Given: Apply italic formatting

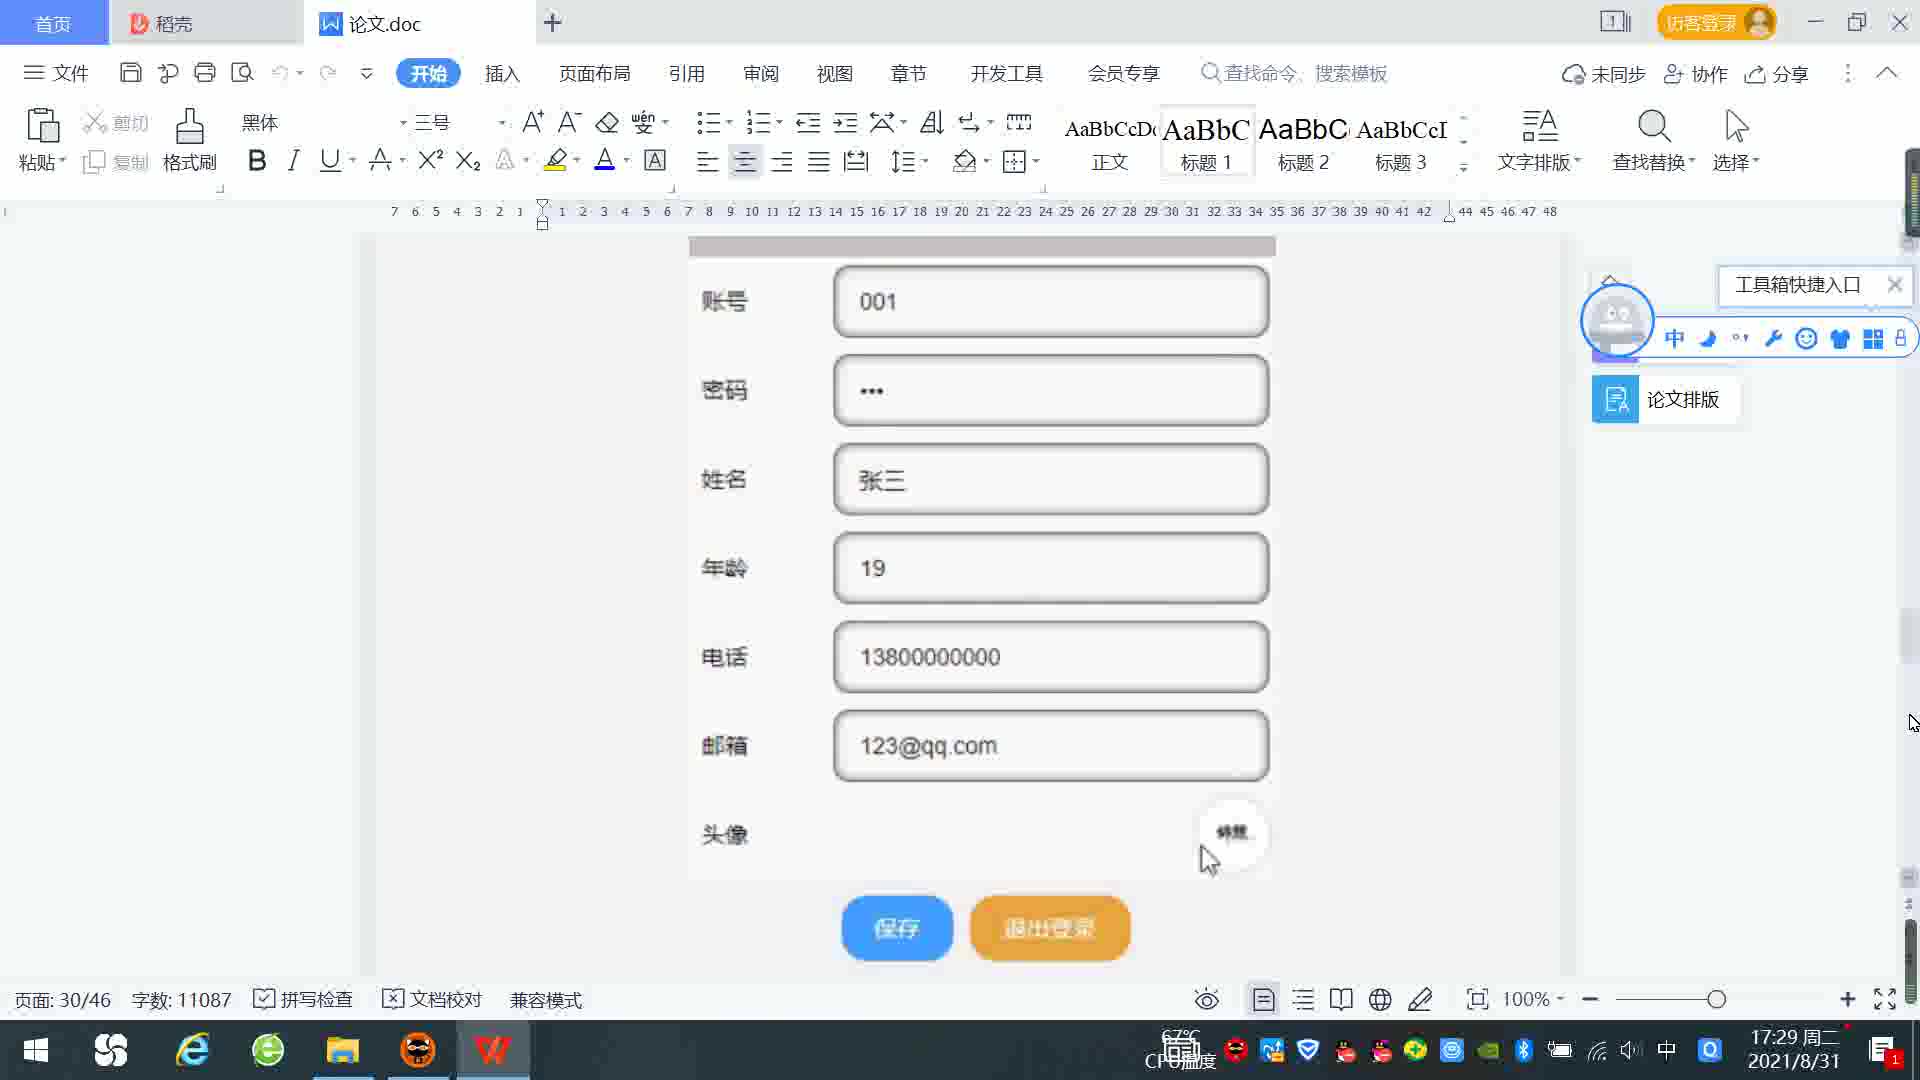Looking at the screenshot, I should [x=293, y=161].
